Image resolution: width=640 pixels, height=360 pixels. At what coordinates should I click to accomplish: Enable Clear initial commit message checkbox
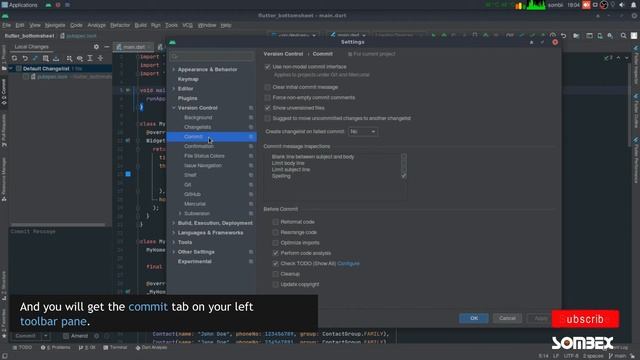[x=268, y=87]
